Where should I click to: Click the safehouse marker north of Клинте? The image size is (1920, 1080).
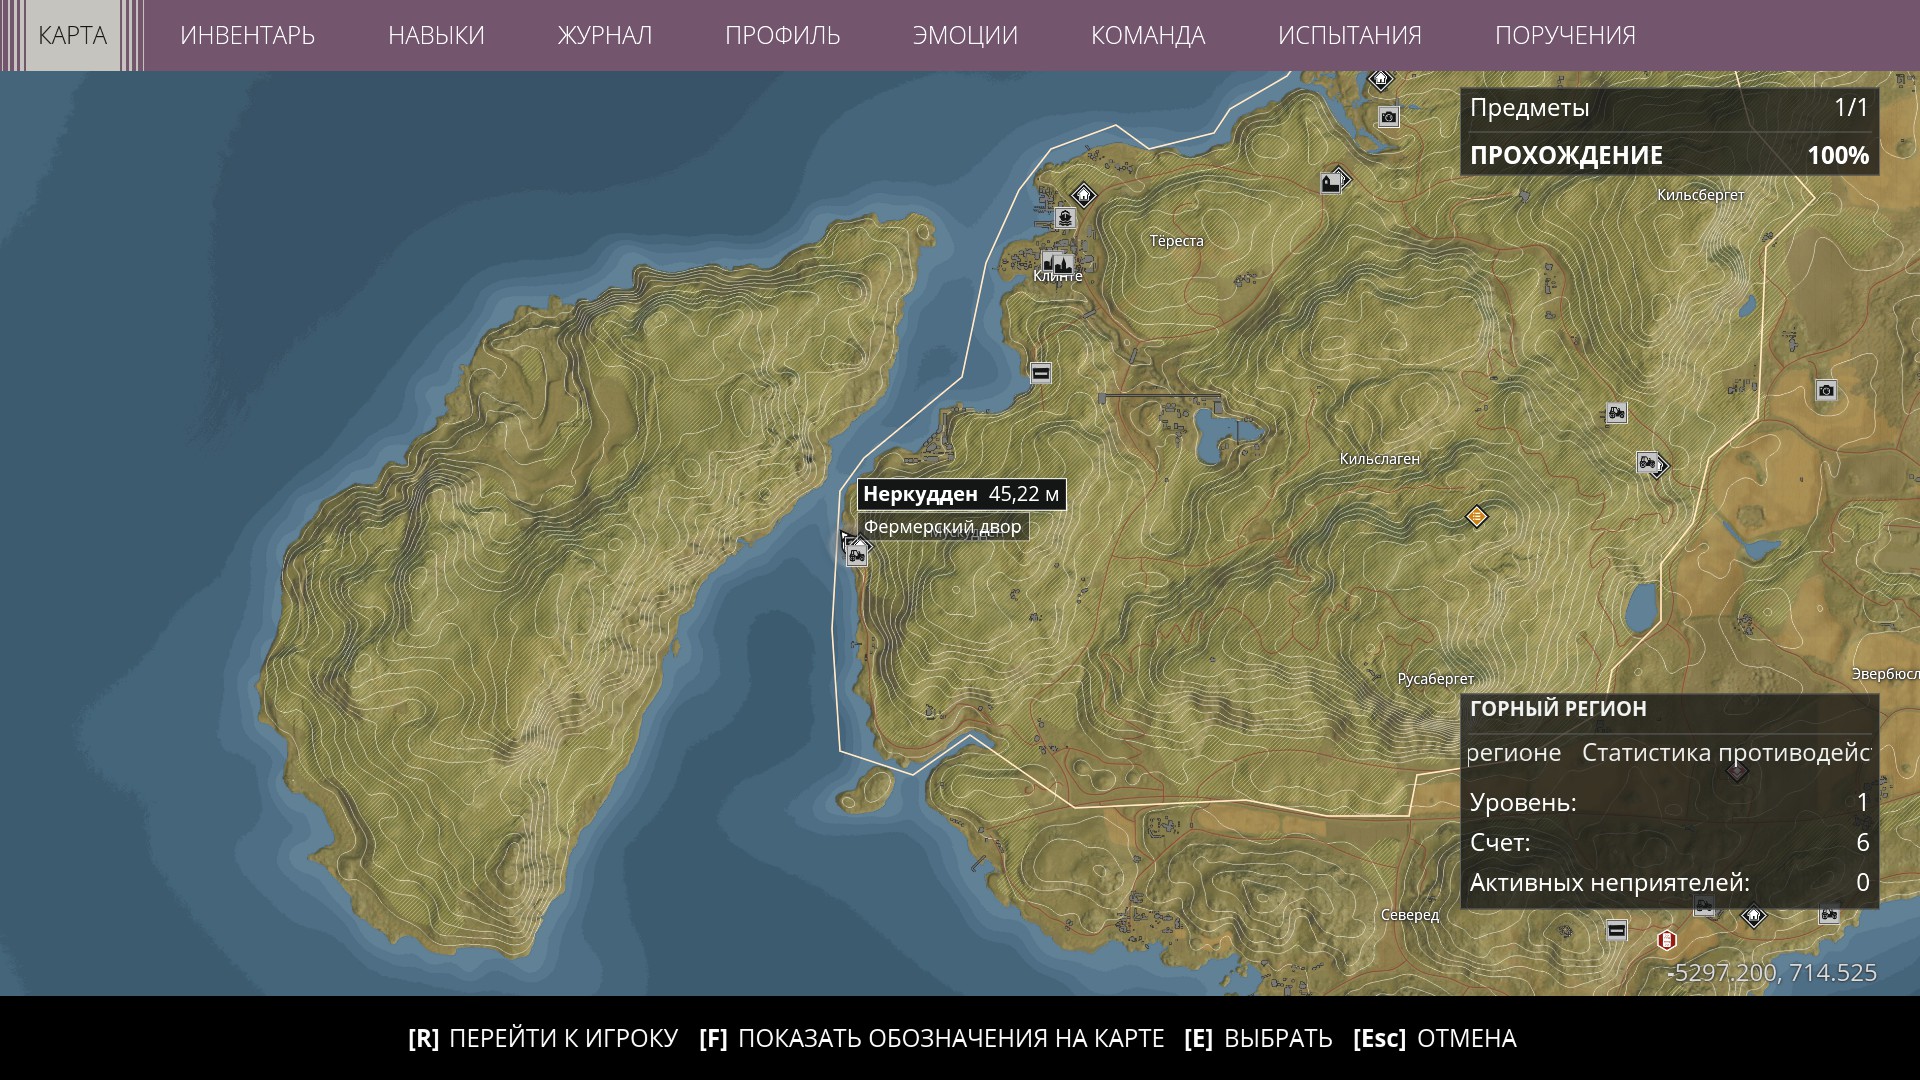[x=1083, y=194]
